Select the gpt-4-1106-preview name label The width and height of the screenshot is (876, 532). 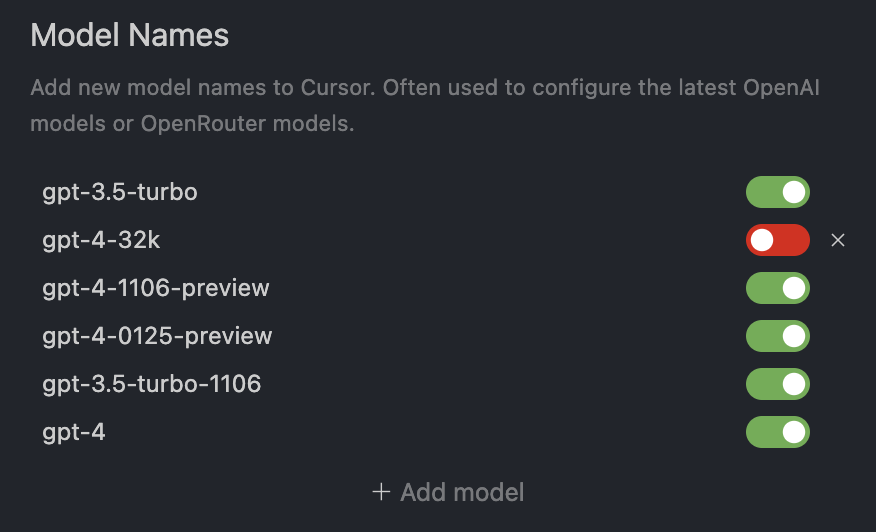(156, 288)
